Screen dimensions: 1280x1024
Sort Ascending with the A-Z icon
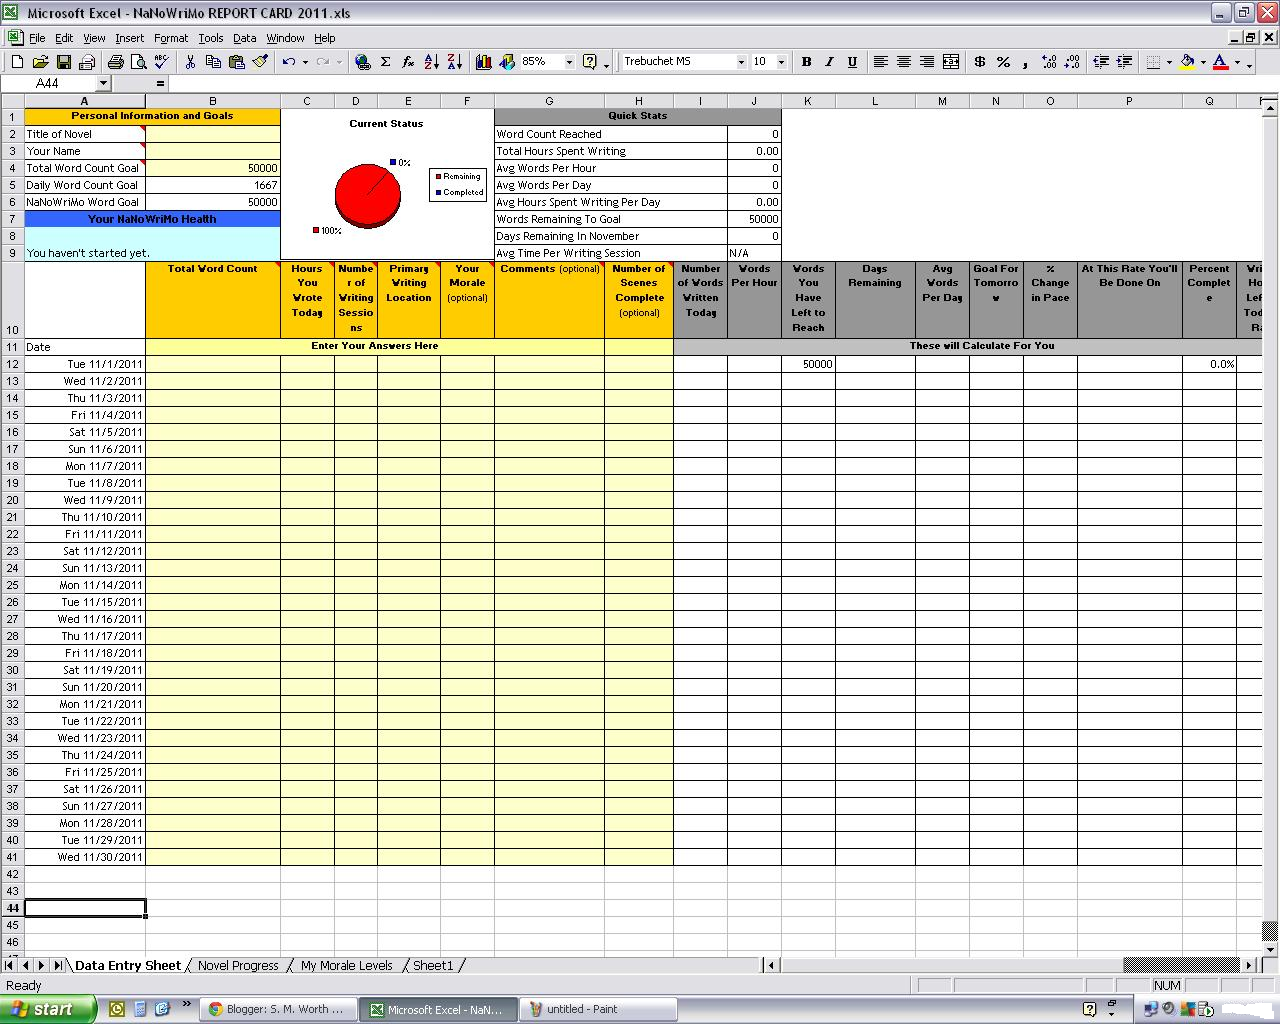pyautogui.click(x=430, y=61)
